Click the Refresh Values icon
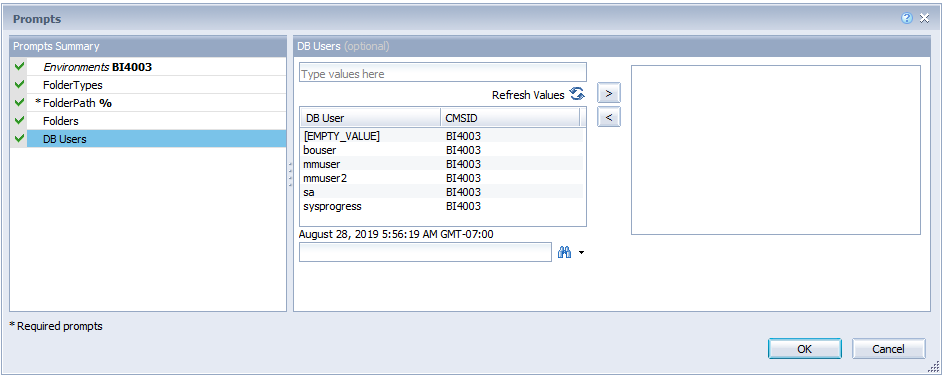The image size is (945, 378). coord(577,94)
